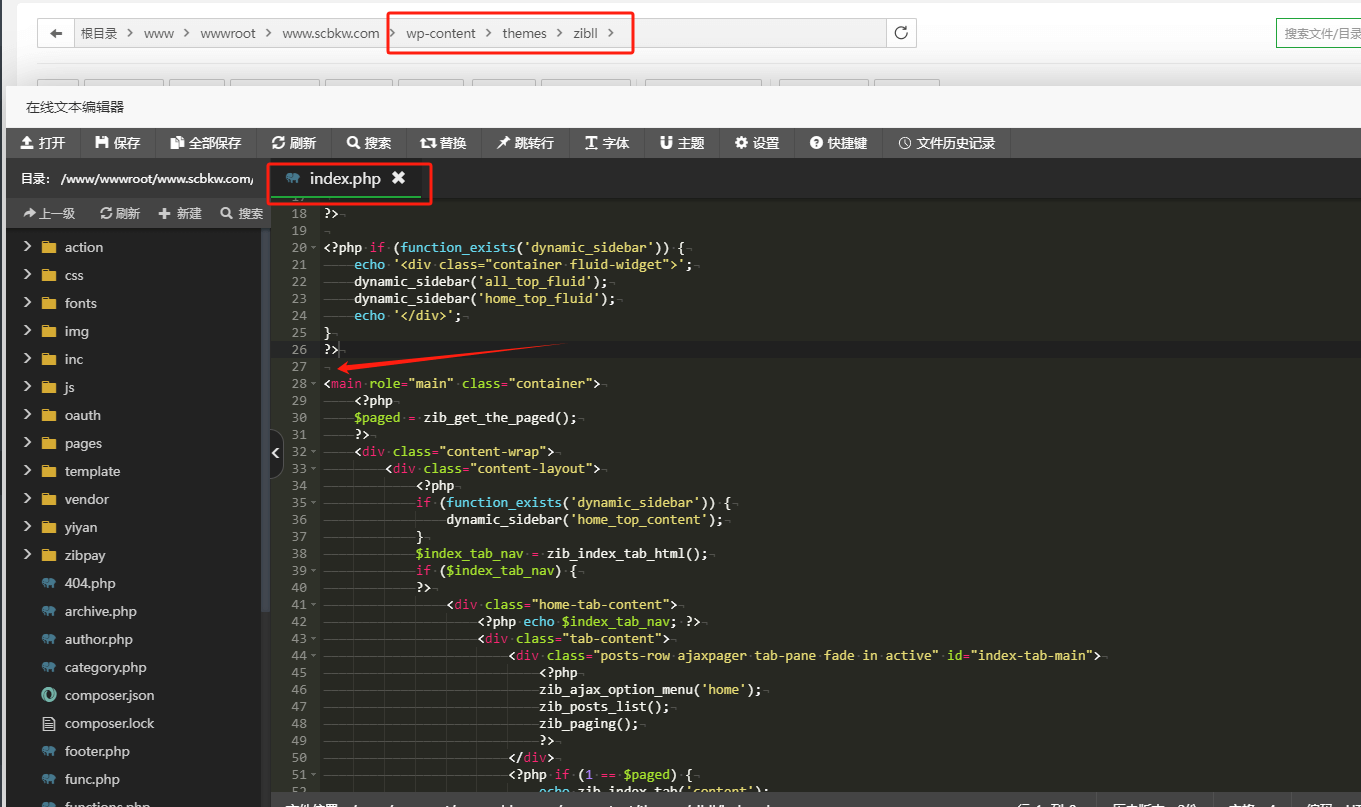Click the refresh icon beside breadcrumb path
This screenshot has width=1361, height=807.
pos(901,33)
